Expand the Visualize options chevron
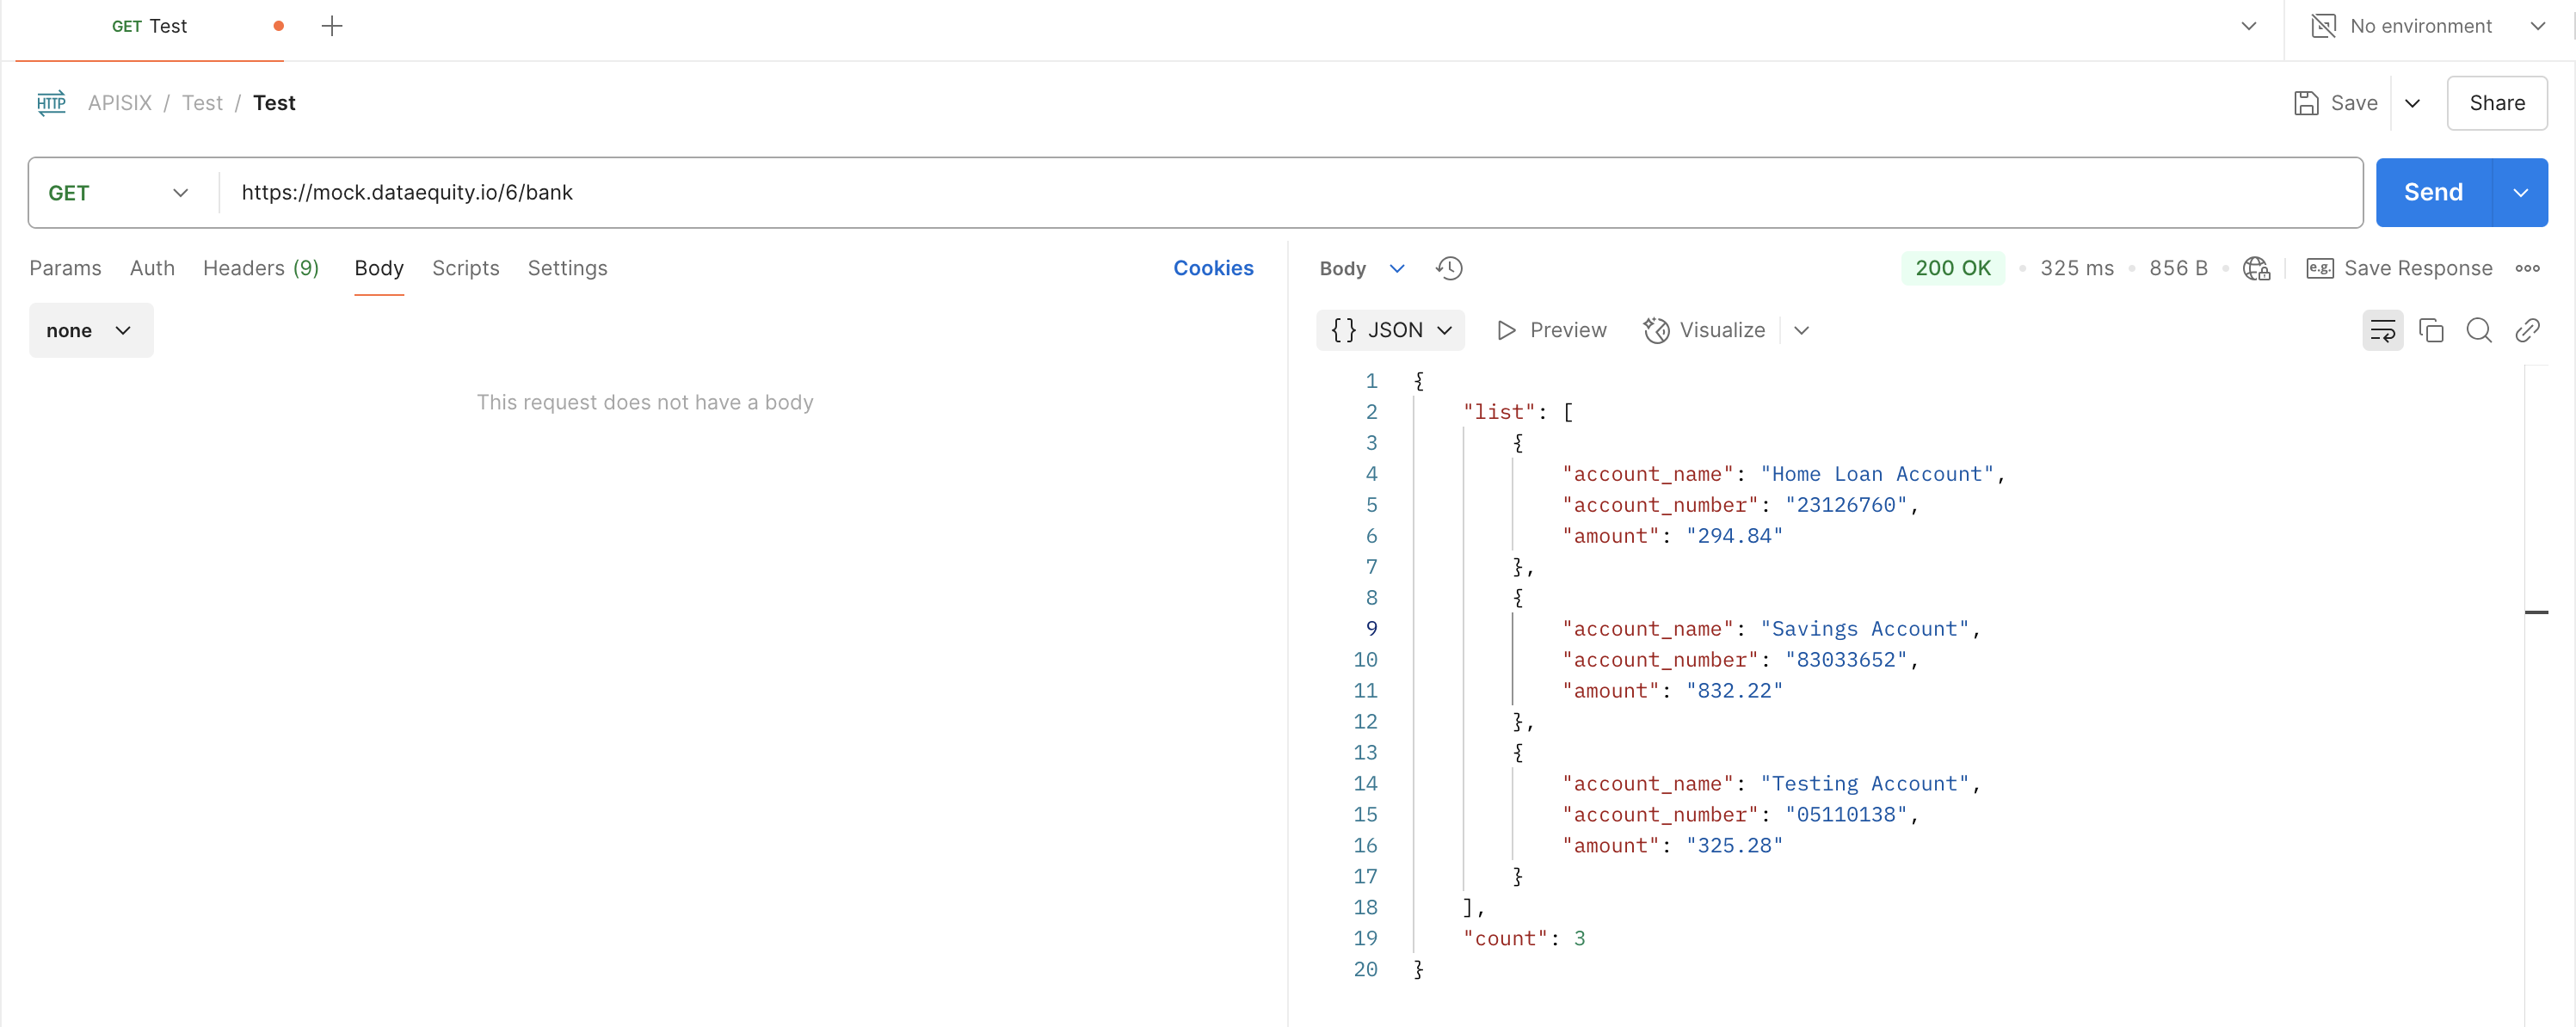Viewport: 2576px width, 1027px height. point(1801,330)
